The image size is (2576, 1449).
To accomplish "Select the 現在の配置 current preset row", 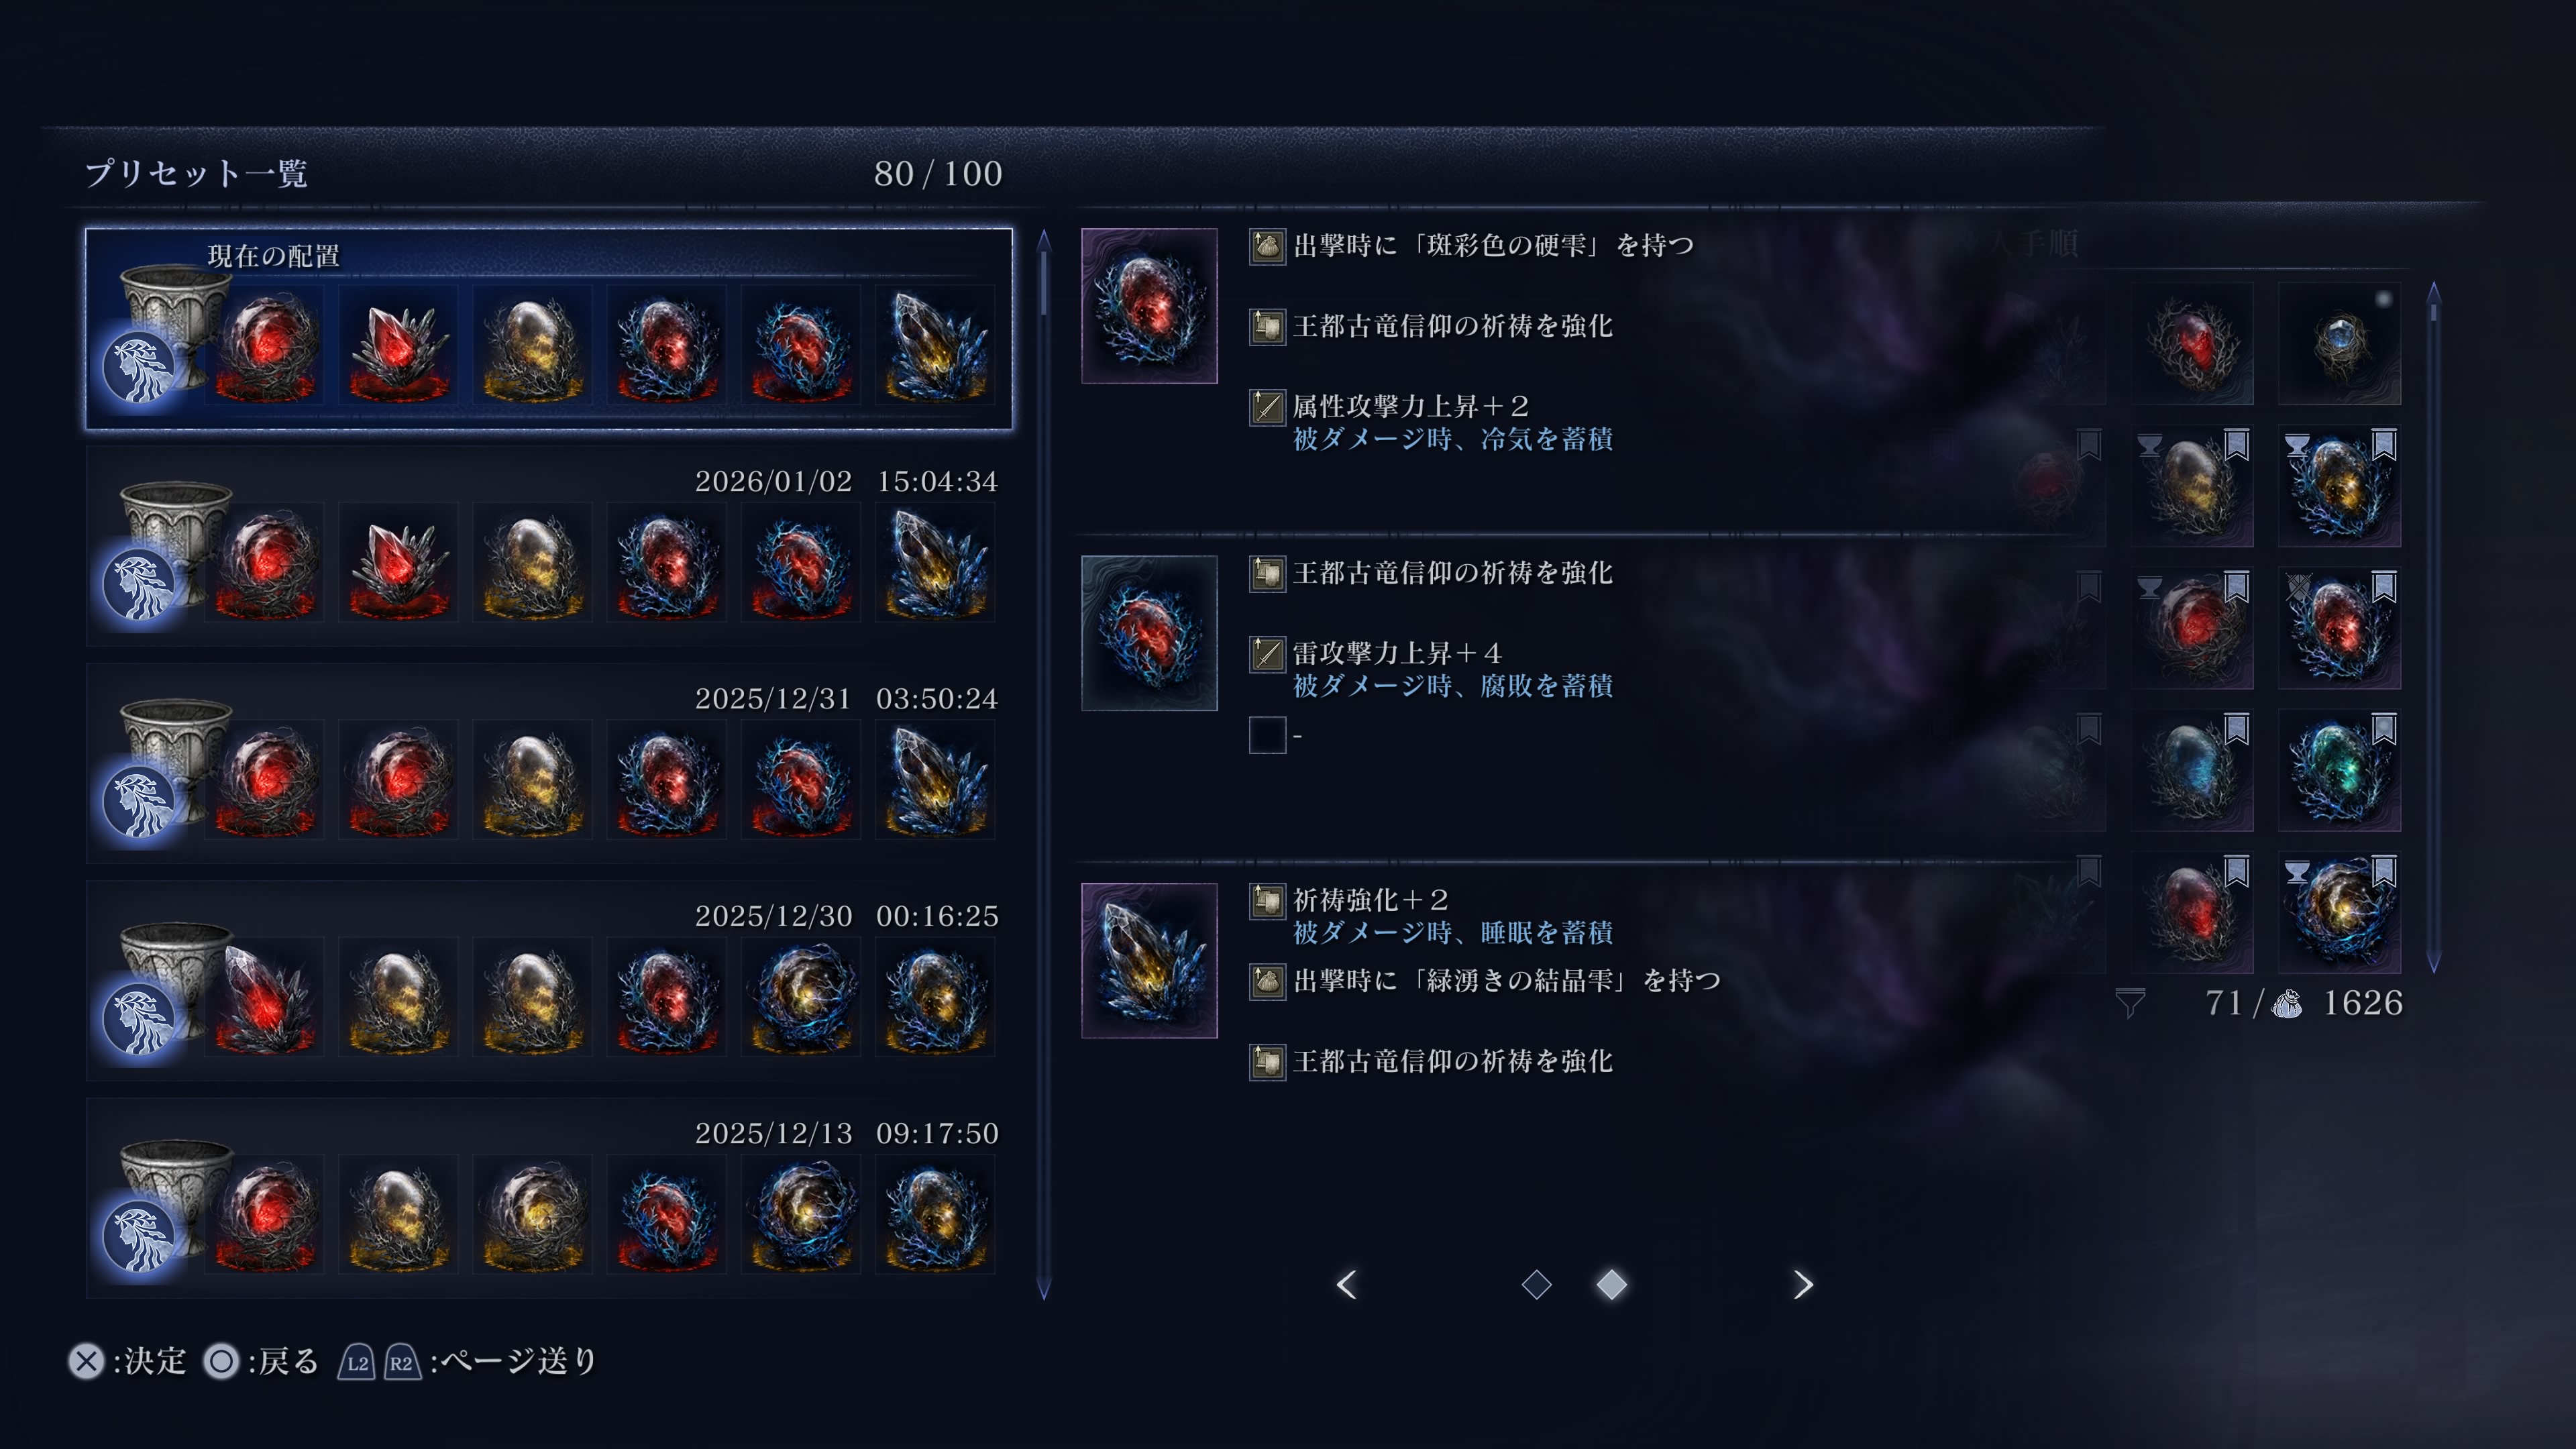I will (x=549, y=329).
